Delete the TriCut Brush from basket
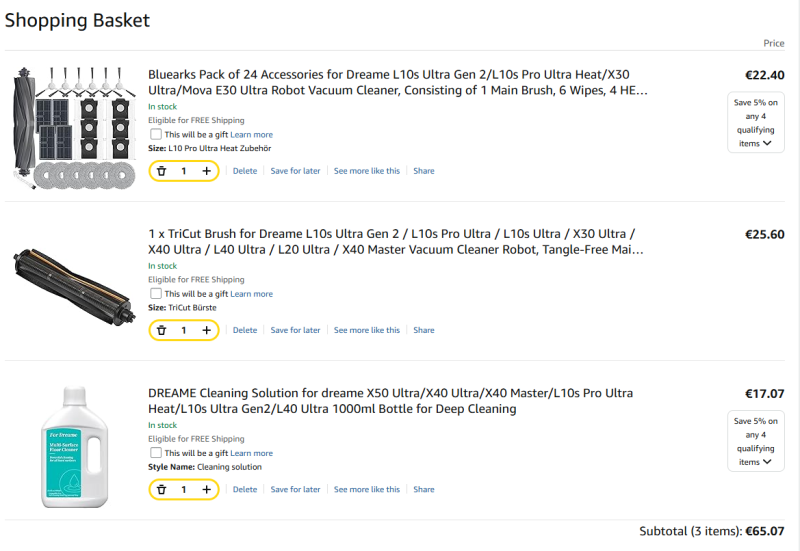Image resolution: width=800 pixels, height=551 pixels. tap(245, 330)
